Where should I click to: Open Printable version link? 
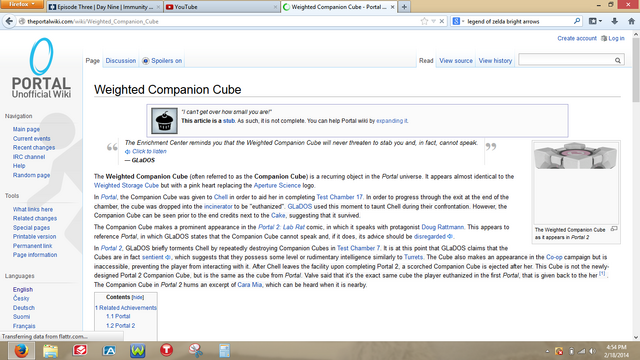(34, 237)
